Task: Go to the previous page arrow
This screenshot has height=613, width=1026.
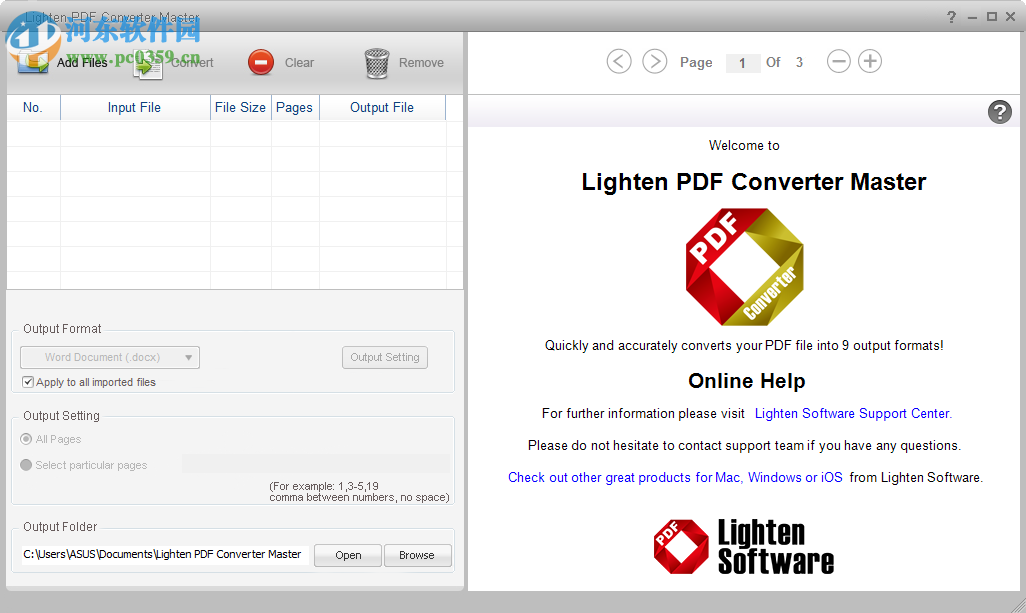Action: [619, 61]
